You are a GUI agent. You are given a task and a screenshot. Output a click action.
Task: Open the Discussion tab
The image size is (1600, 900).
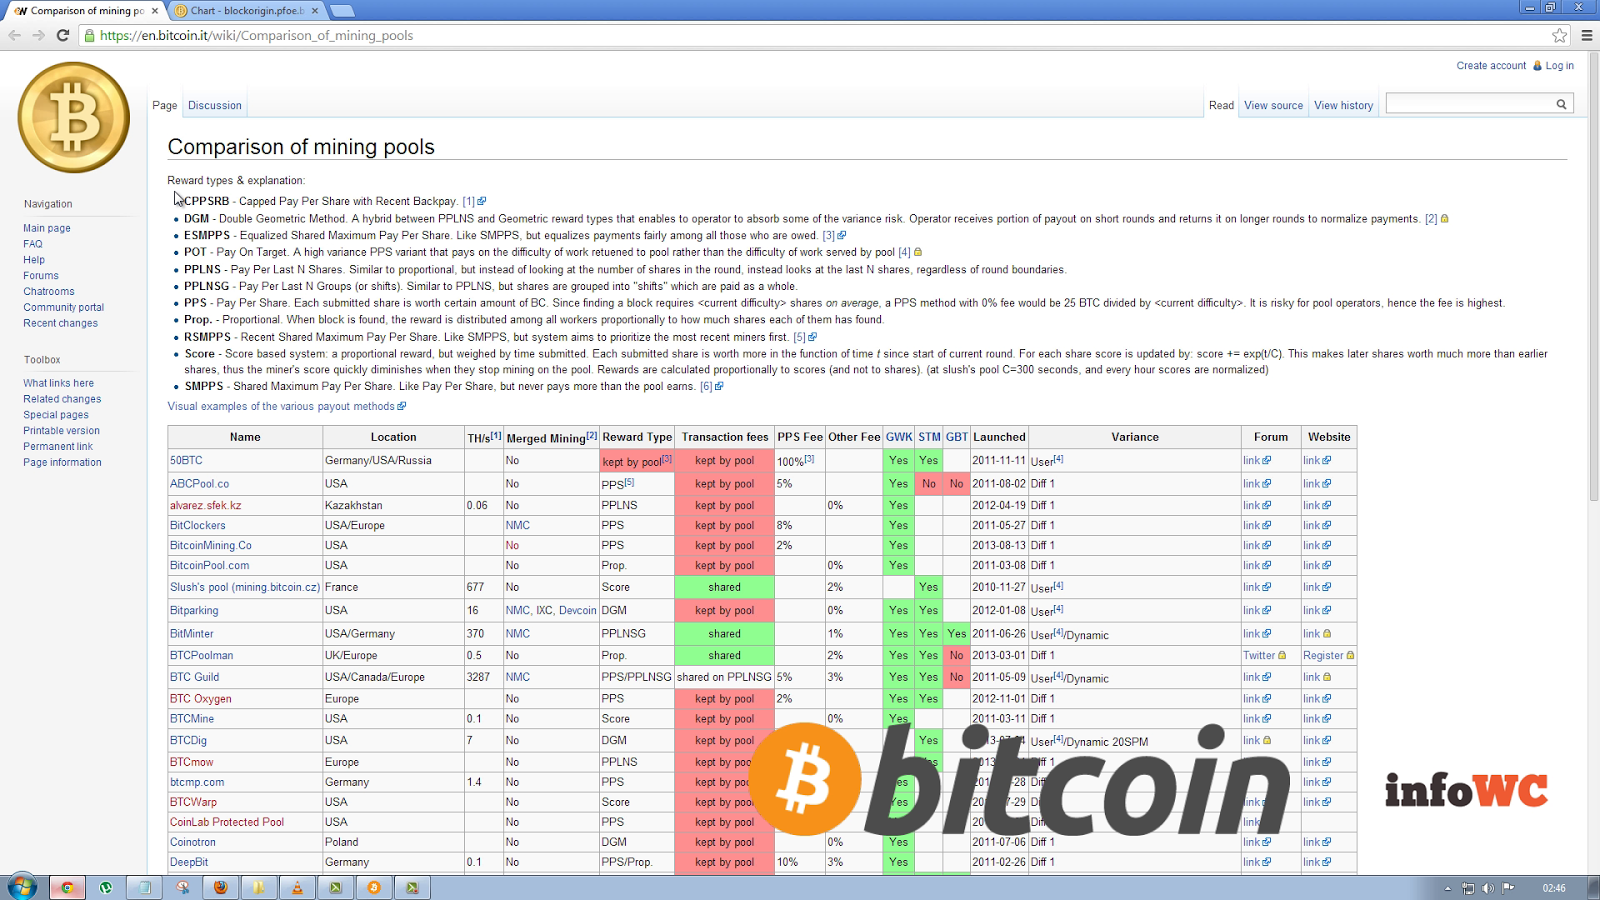(x=215, y=105)
